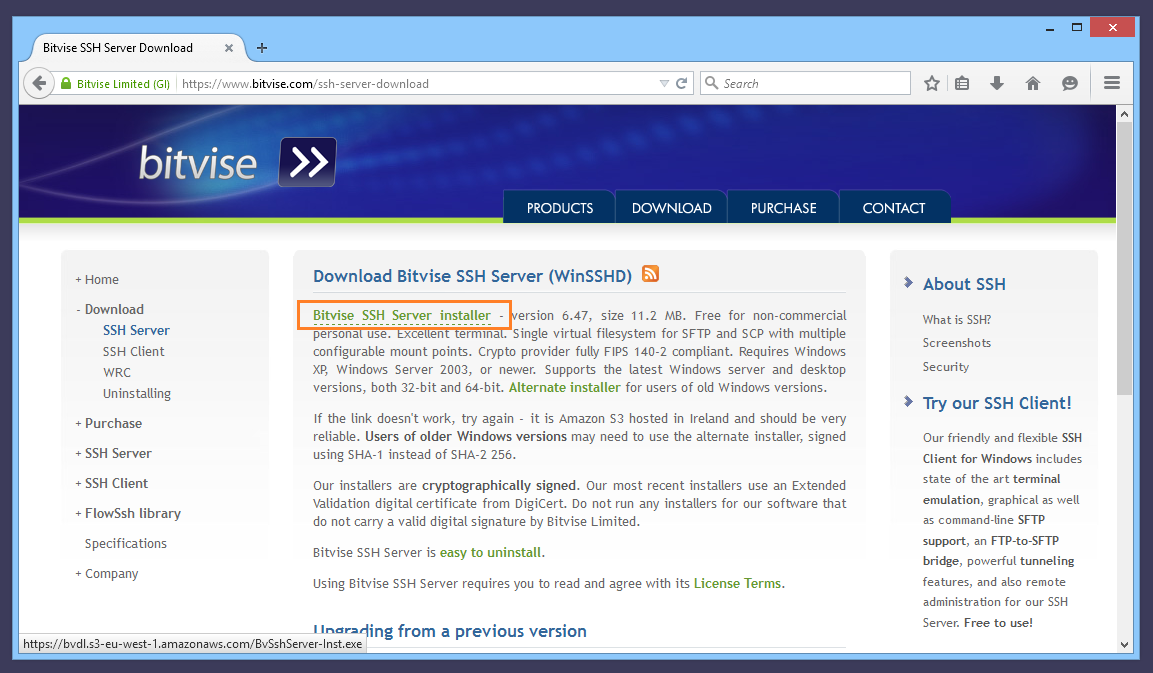Click the vertical scrollbar thumb
The height and width of the screenshot is (673, 1153).
pyautogui.click(x=1124, y=258)
